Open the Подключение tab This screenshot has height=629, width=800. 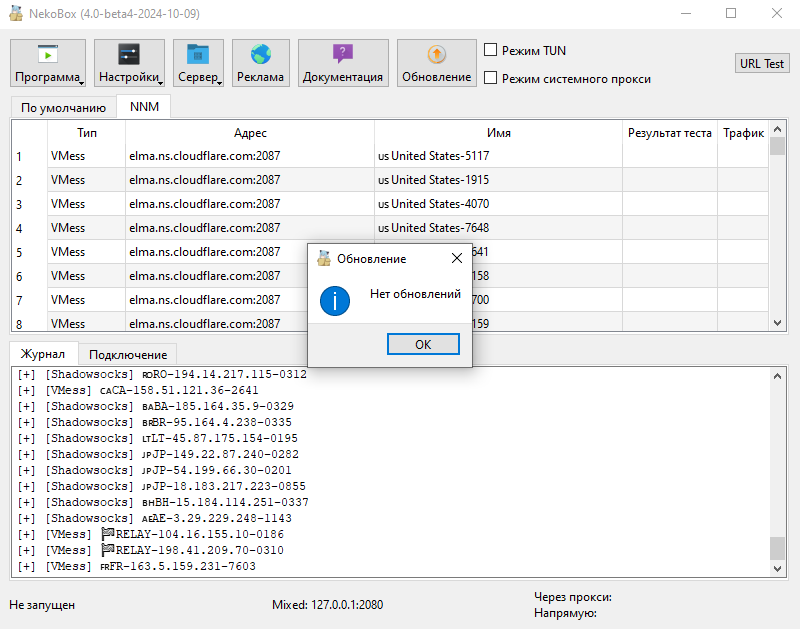(x=128, y=355)
